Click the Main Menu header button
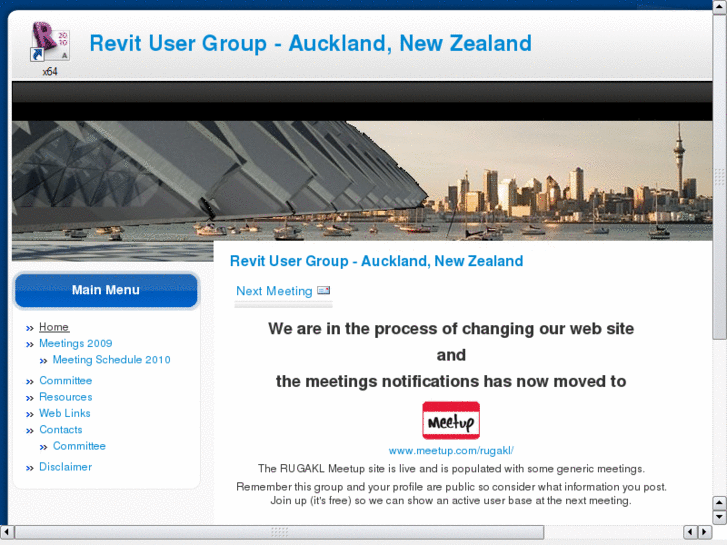Viewport: 727px width, 545px height. 106,290
